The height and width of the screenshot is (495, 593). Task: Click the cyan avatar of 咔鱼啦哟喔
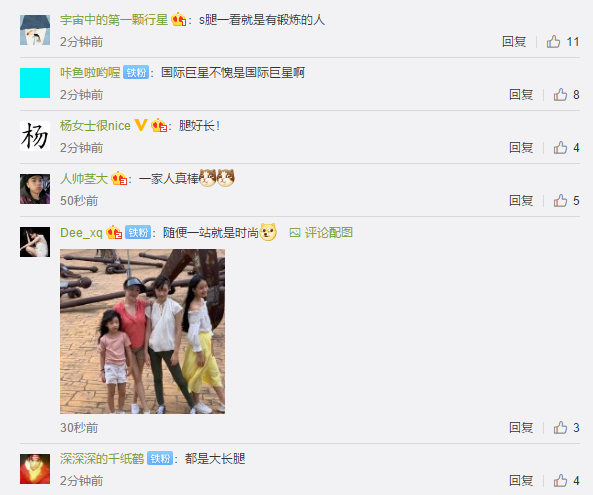[x=35, y=83]
